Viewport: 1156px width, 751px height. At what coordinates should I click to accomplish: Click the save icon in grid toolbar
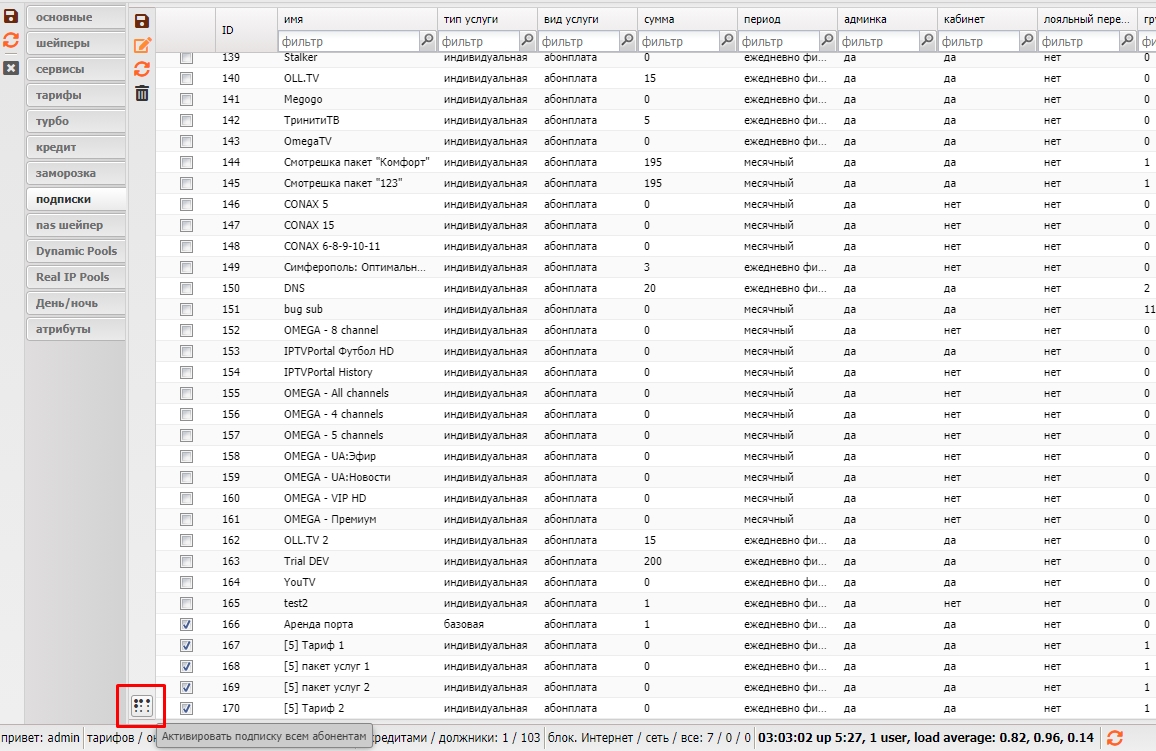(x=142, y=21)
